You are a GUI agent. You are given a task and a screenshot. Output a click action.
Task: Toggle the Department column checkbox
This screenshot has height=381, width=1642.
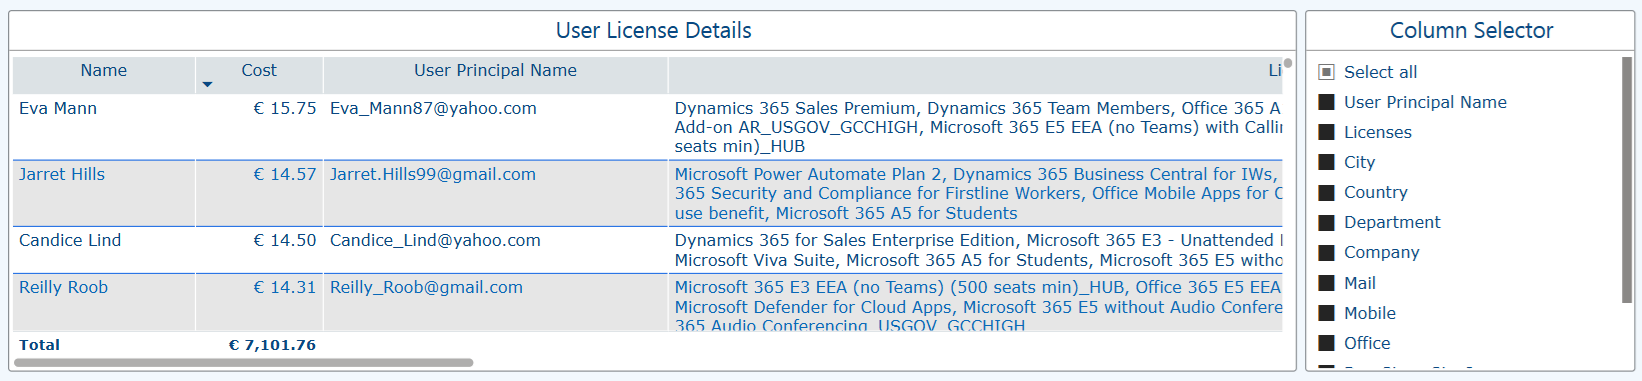tap(1326, 222)
